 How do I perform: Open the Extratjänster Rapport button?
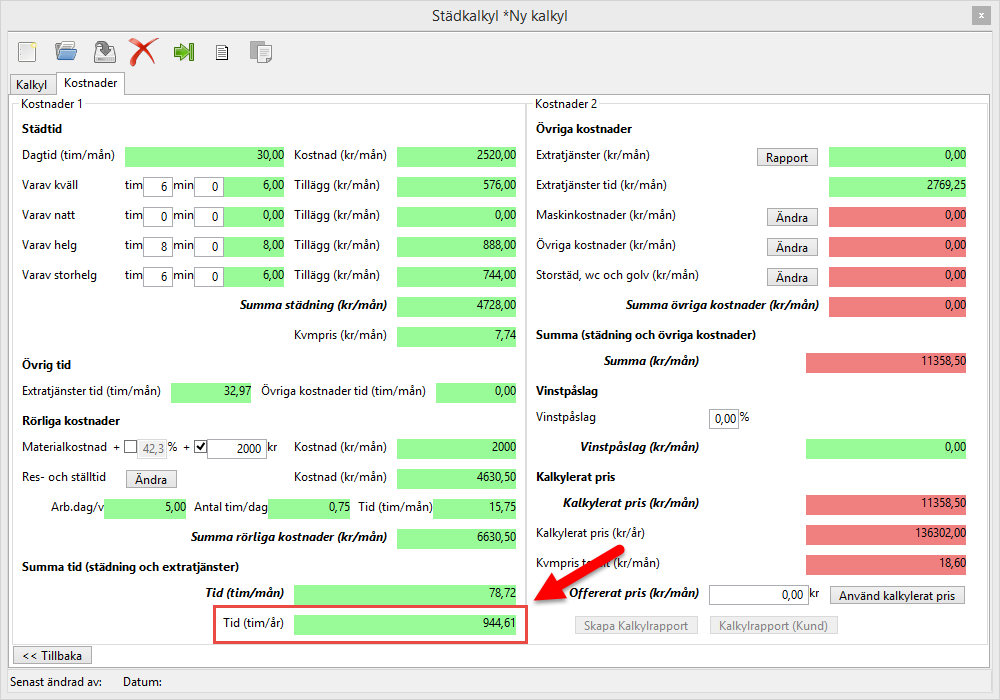787,157
